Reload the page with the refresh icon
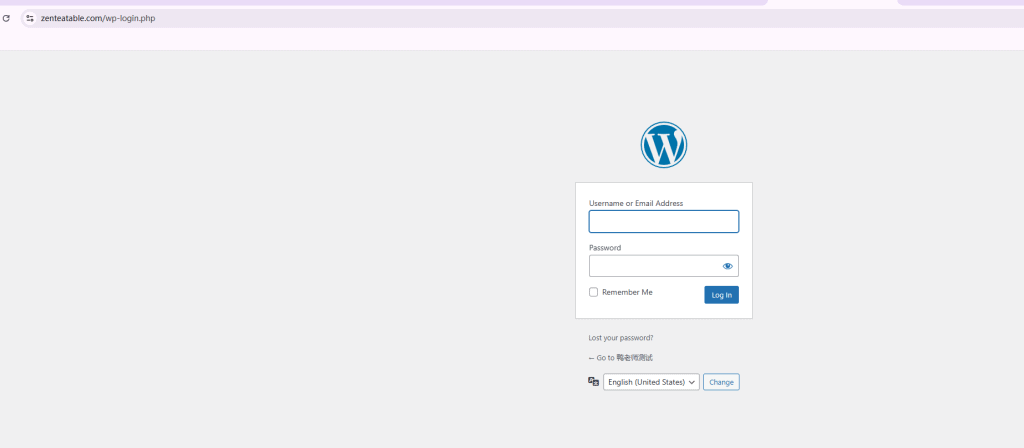Screen dimensions: 1024x448 (x=7, y=18)
